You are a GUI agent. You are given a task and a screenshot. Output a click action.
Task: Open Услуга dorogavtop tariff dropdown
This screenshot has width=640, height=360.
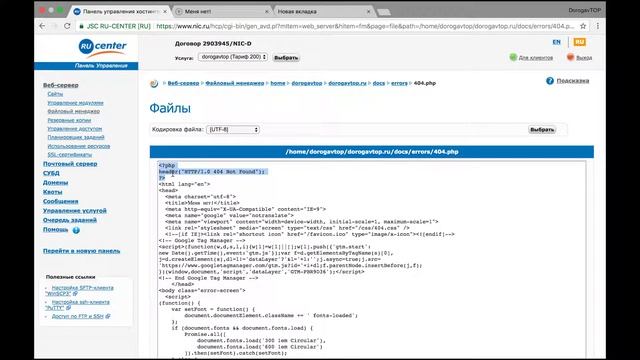233,57
